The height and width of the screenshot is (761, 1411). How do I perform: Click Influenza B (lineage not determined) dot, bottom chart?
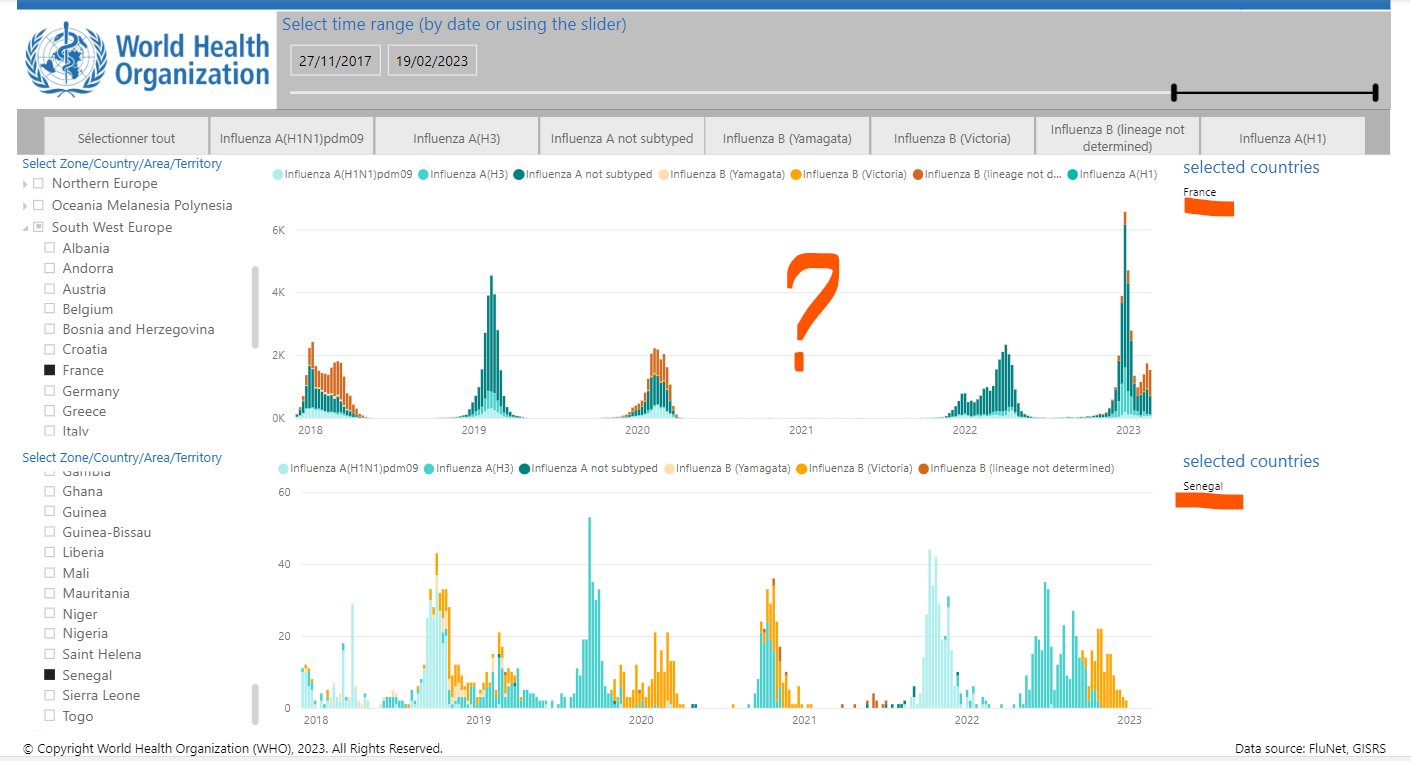(923, 468)
